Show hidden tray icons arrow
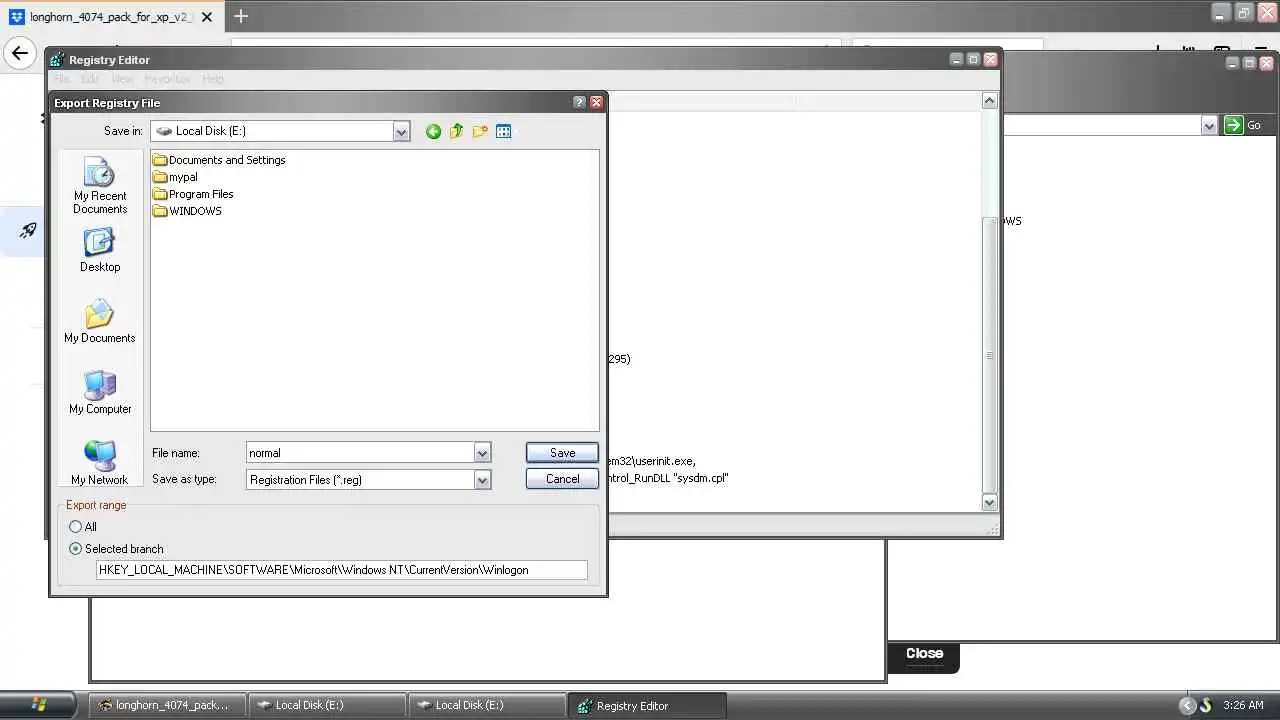The image size is (1280, 720). coord(1187,705)
